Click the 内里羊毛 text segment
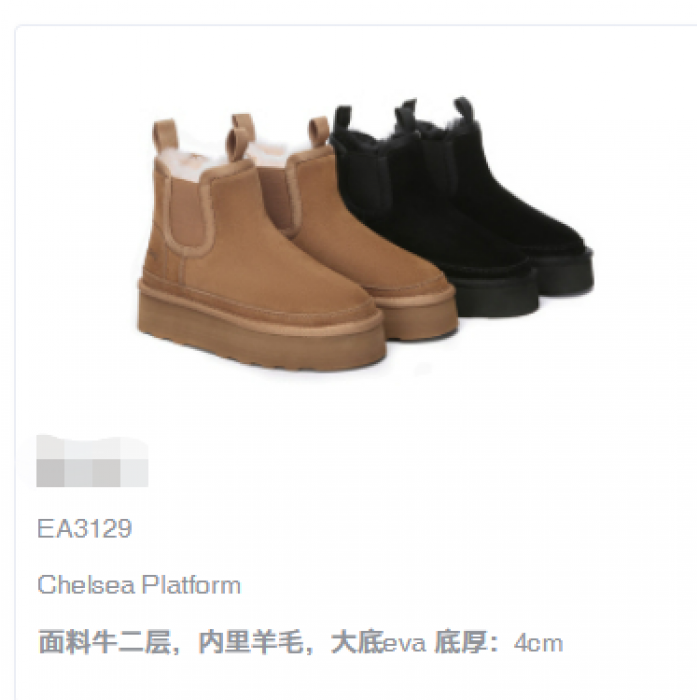This screenshot has height=700, width=700. click(250, 643)
